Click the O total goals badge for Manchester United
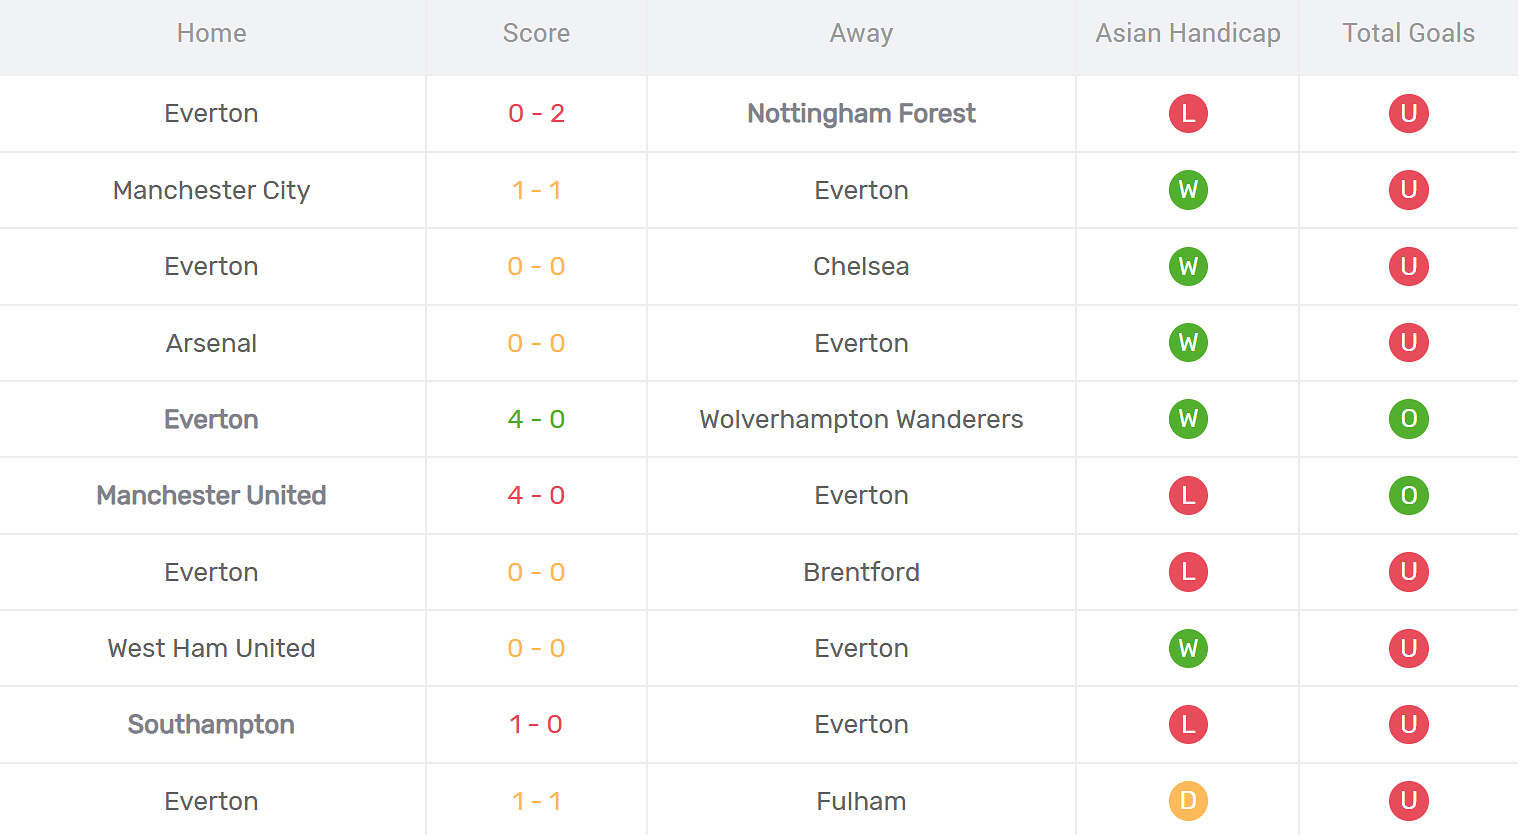The width and height of the screenshot is (1521, 835). 1408,495
